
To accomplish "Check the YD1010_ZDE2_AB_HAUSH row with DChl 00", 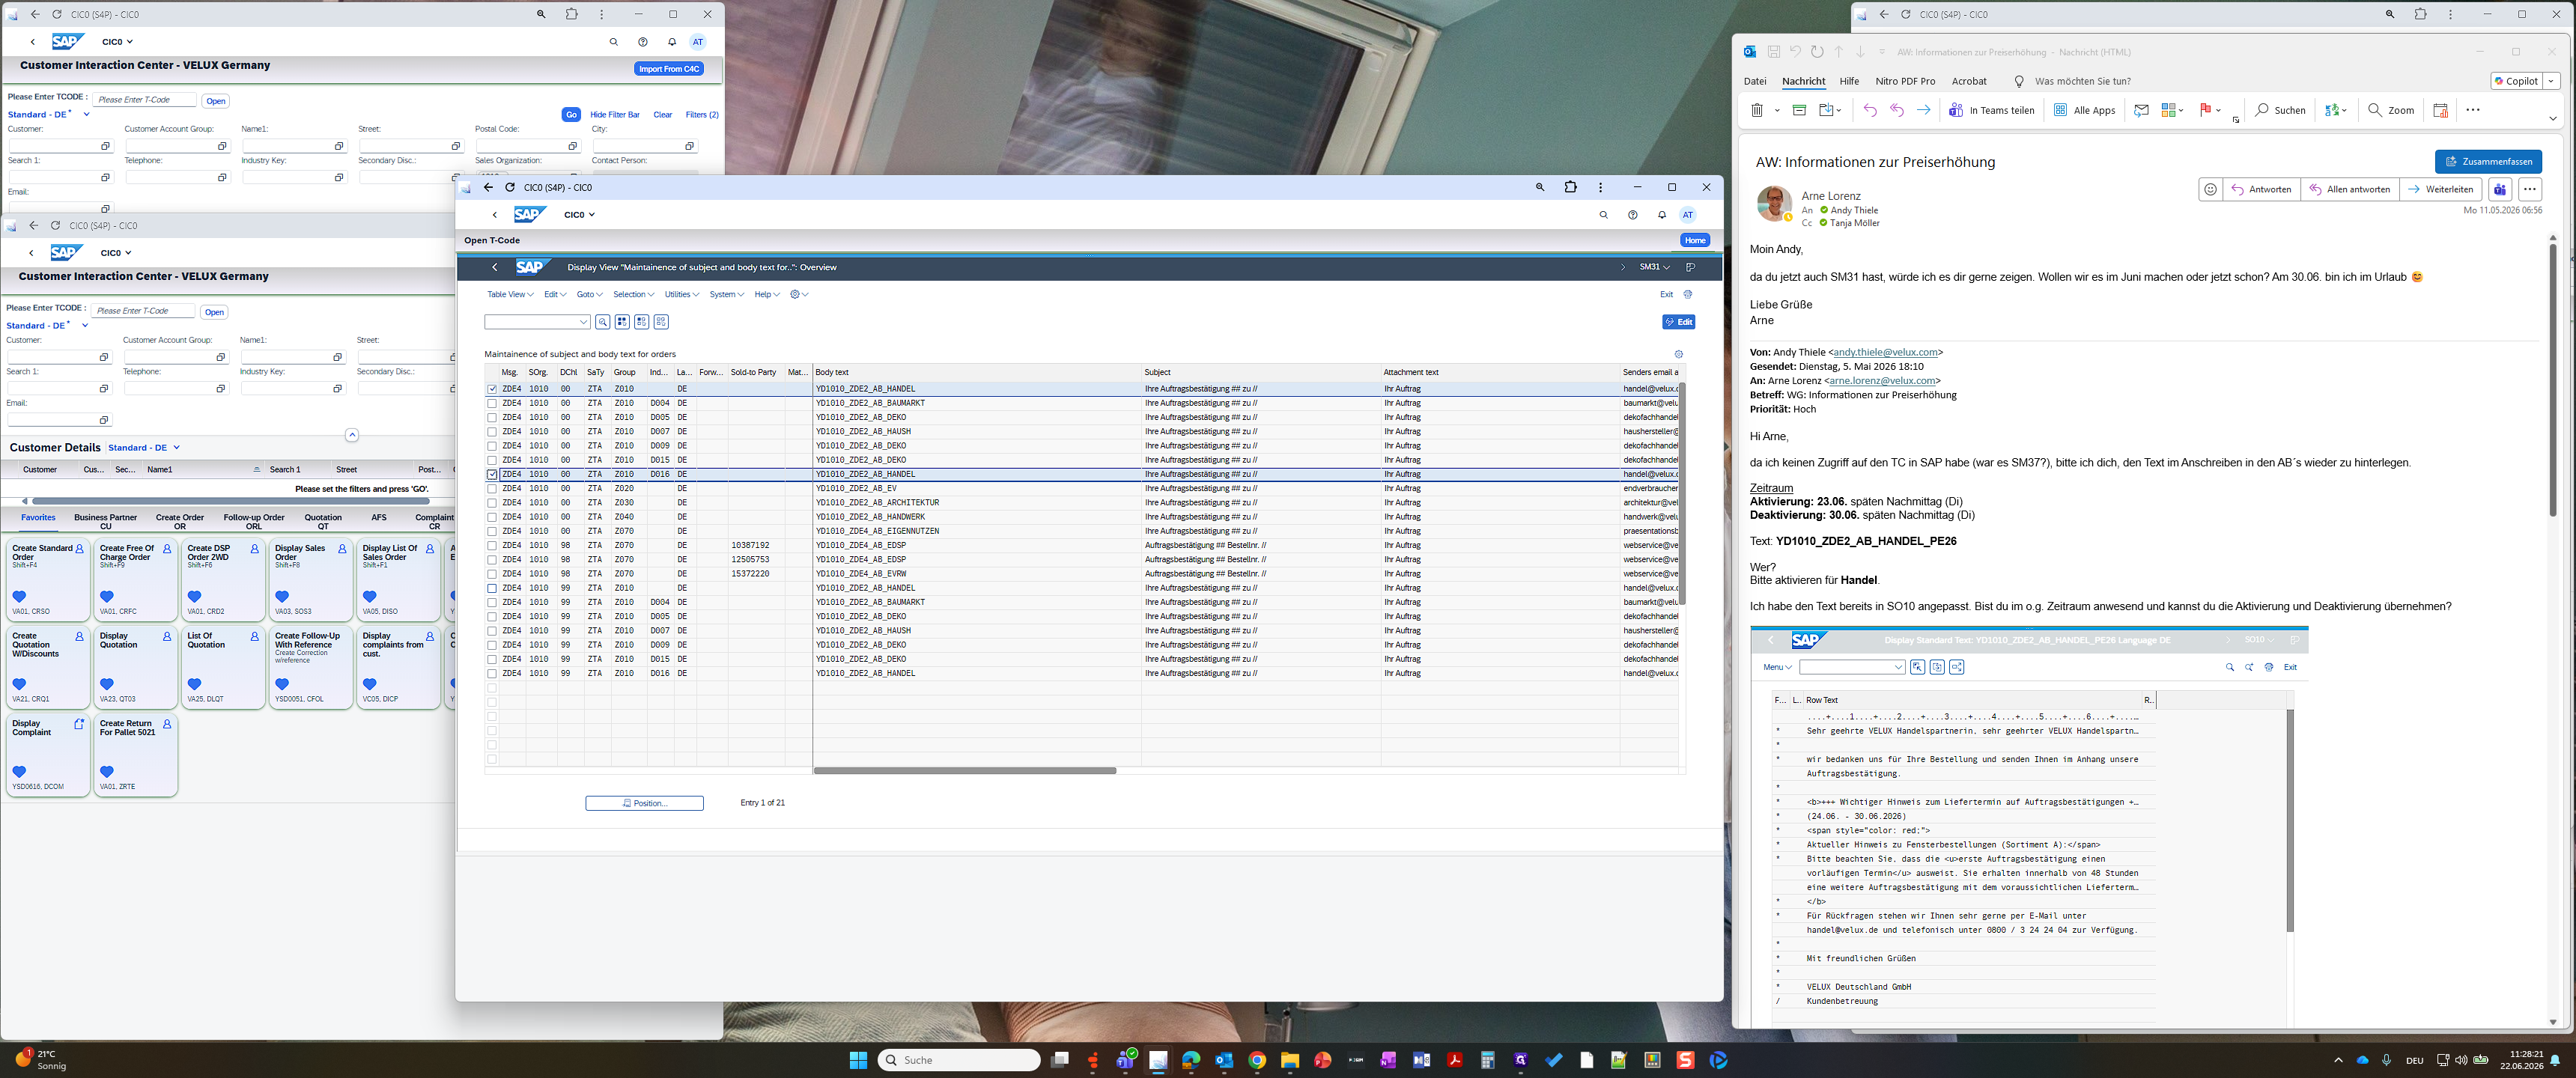I will [x=492, y=432].
